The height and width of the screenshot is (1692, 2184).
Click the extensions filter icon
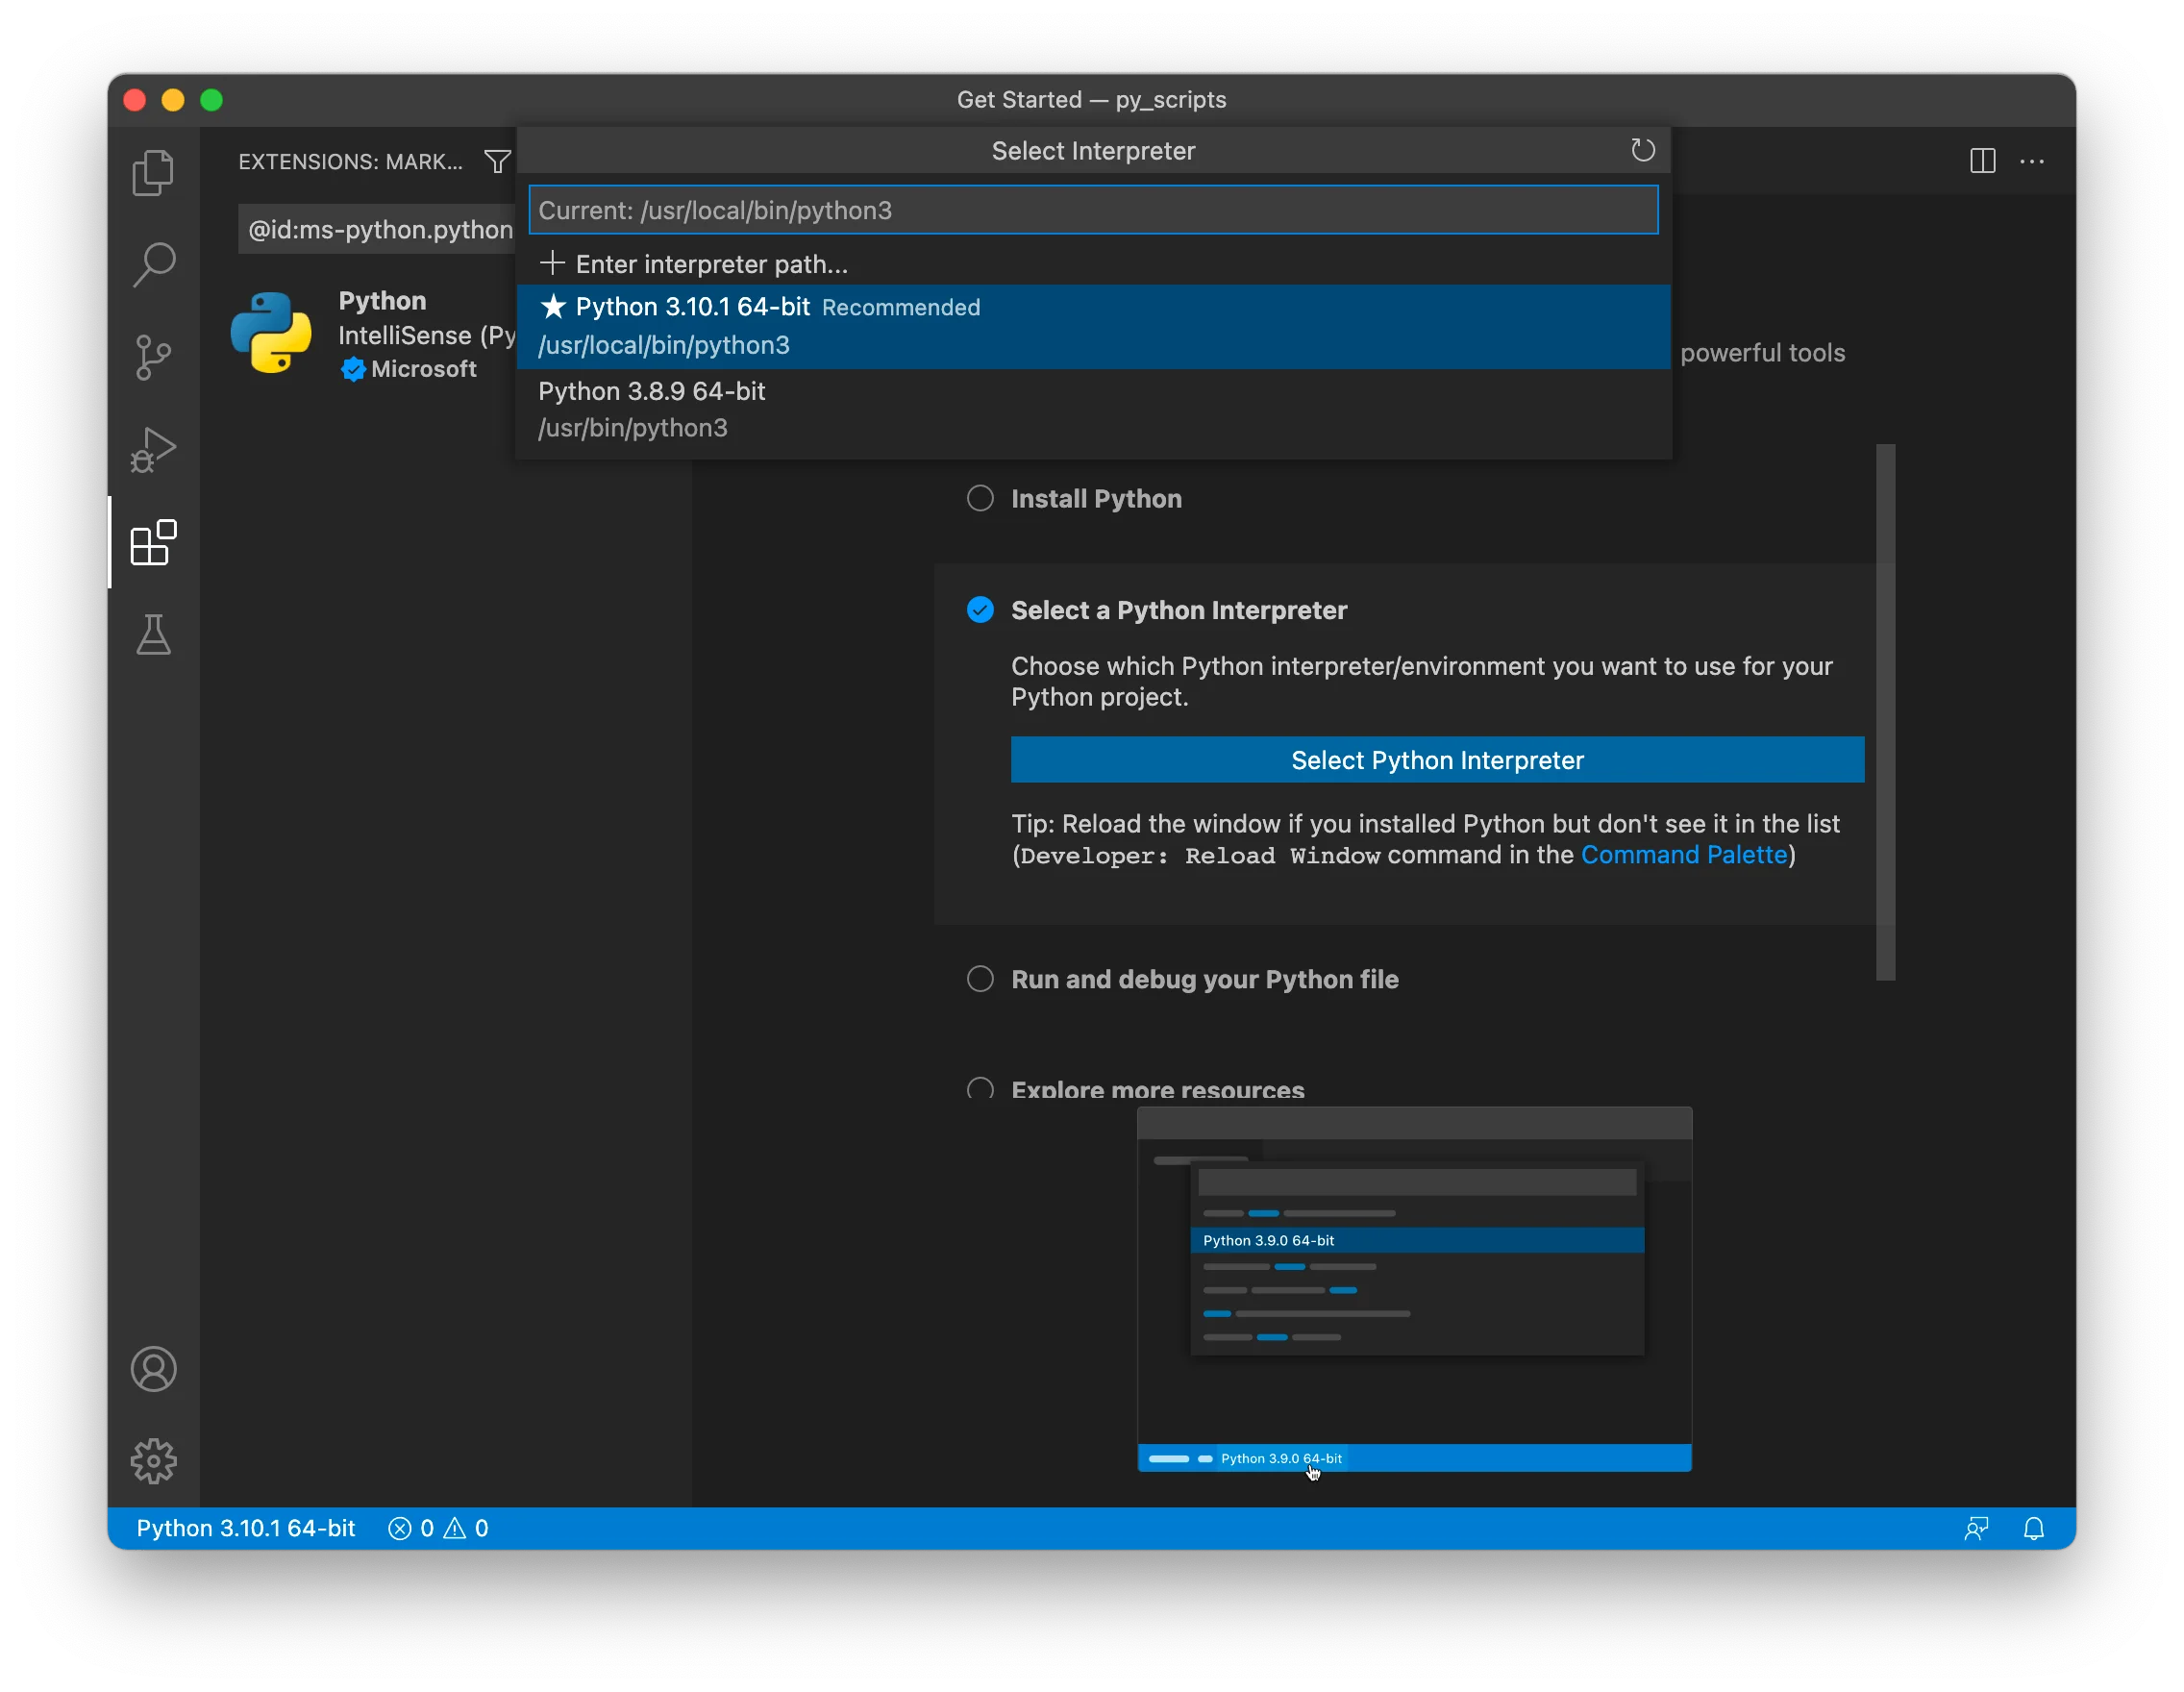497,161
